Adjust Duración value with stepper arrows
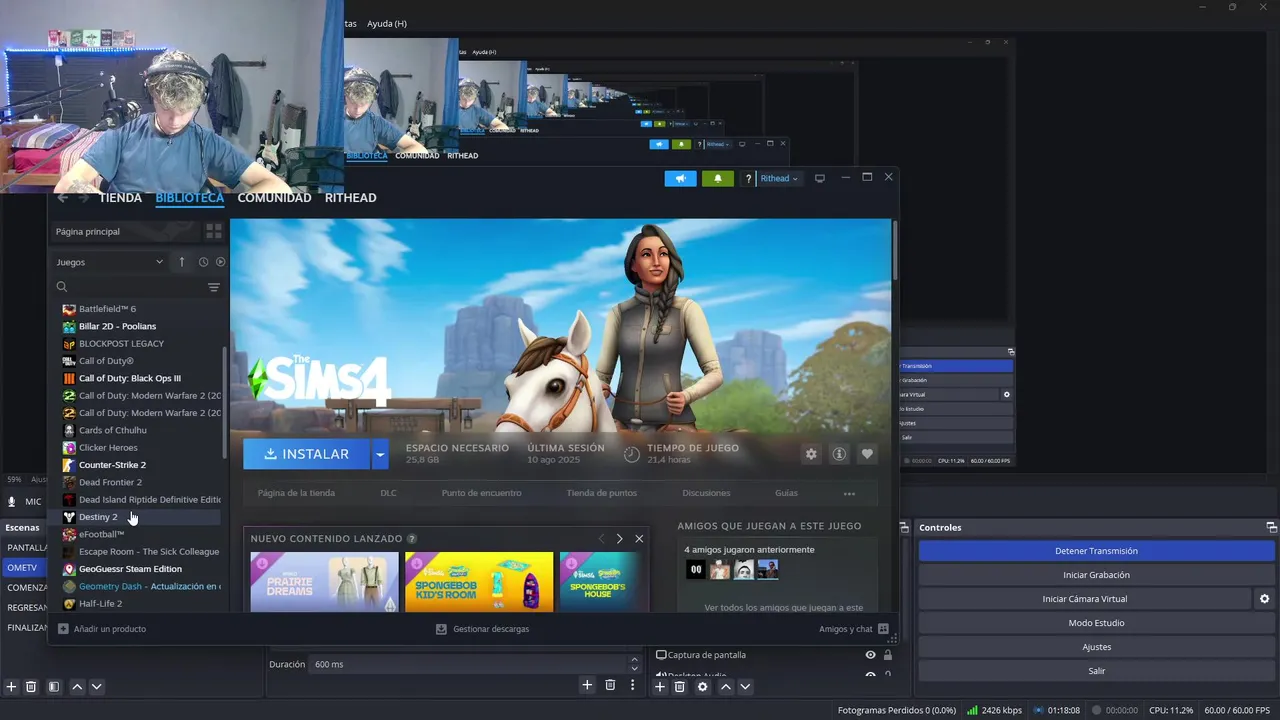Image resolution: width=1280 pixels, height=720 pixels. pyautogui.click(x=634, y=664)
